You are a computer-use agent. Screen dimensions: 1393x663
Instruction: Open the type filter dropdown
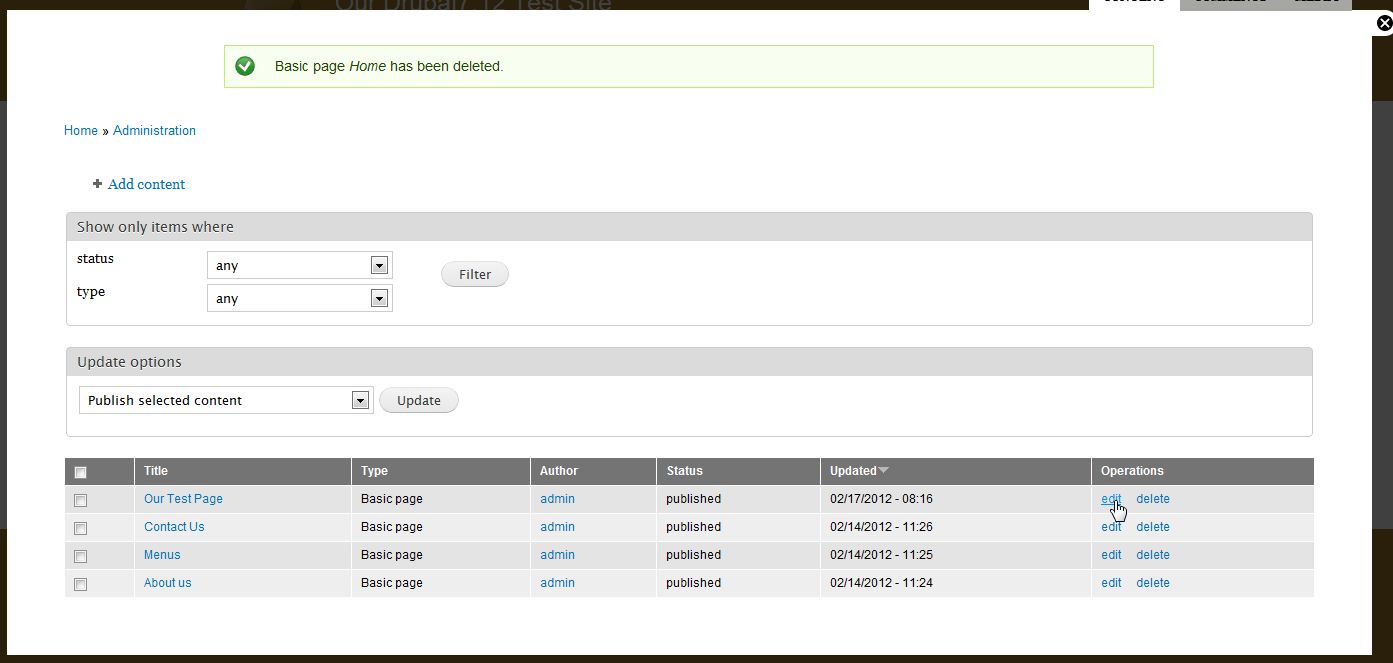coord(299,298)
